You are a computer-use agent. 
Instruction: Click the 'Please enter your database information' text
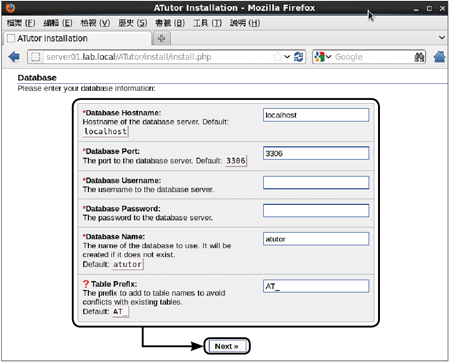point(86,88)
